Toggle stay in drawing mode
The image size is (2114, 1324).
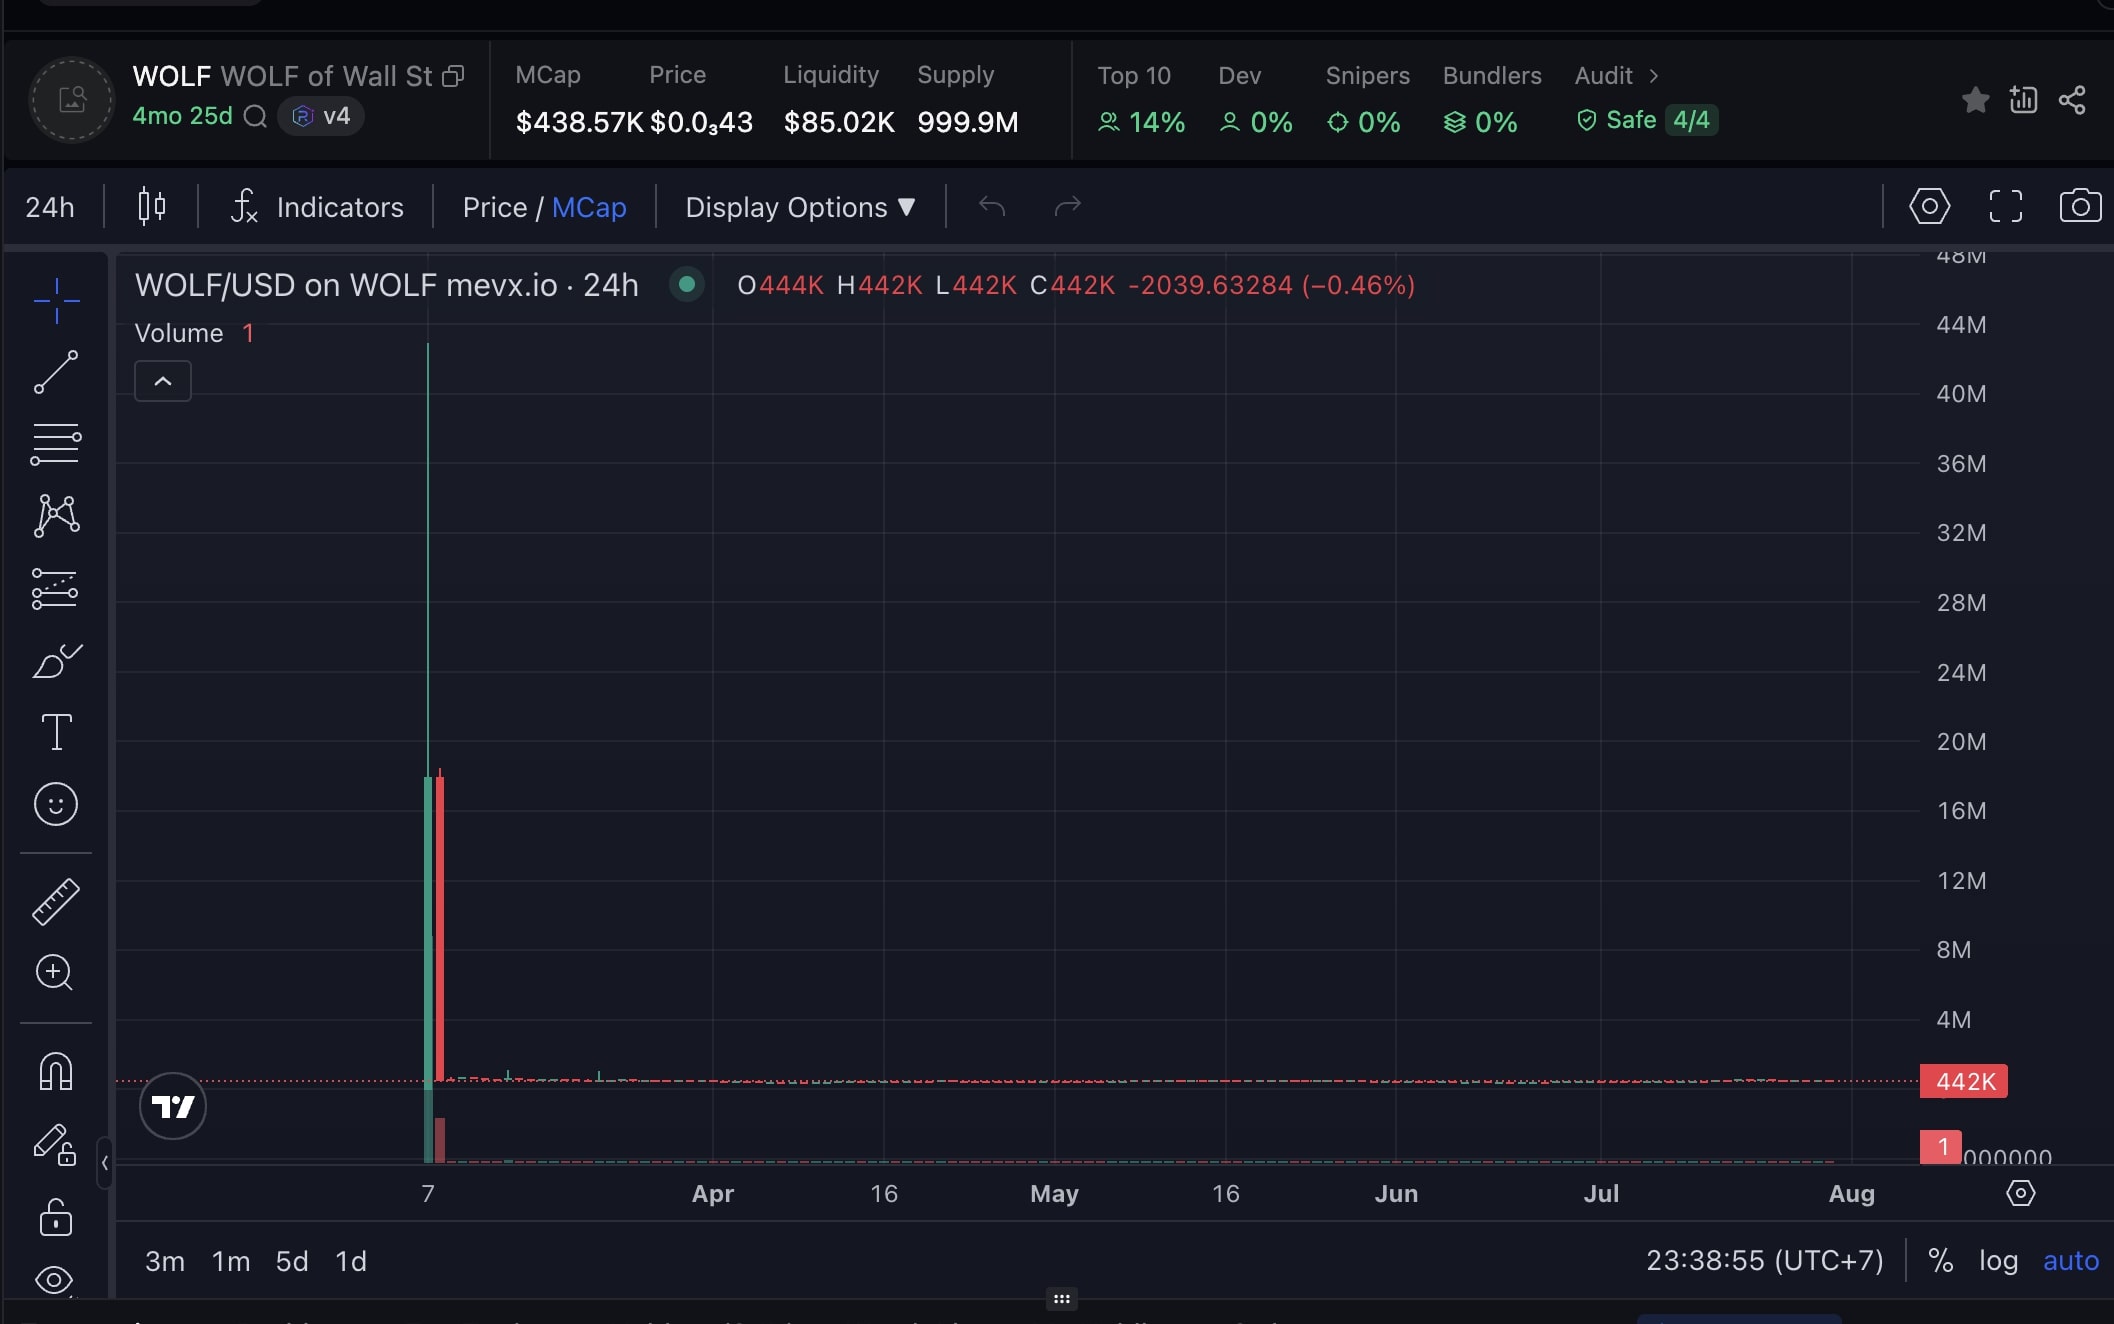pos(55,1145)
